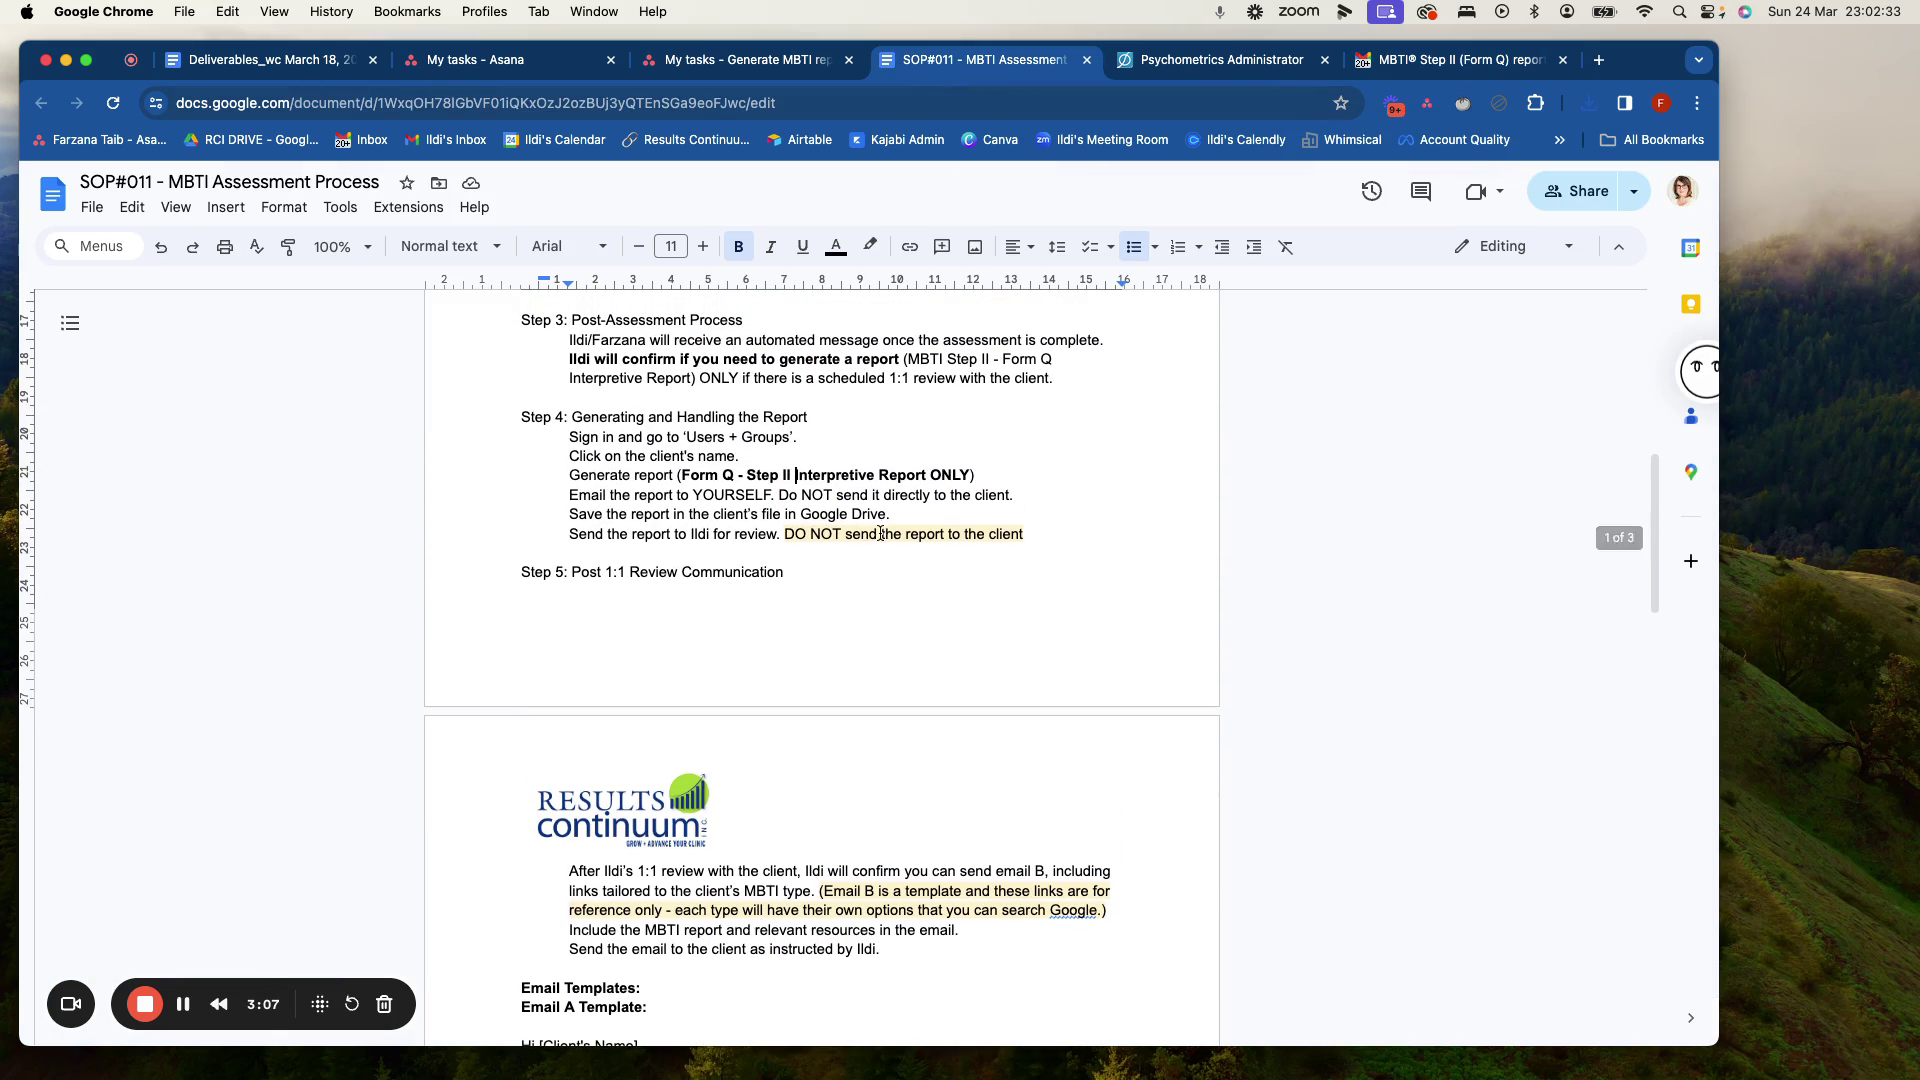The height and width of the screenshot is (1080, 1920).
Task: Click the insert link icon
Action: pos(909,247)
